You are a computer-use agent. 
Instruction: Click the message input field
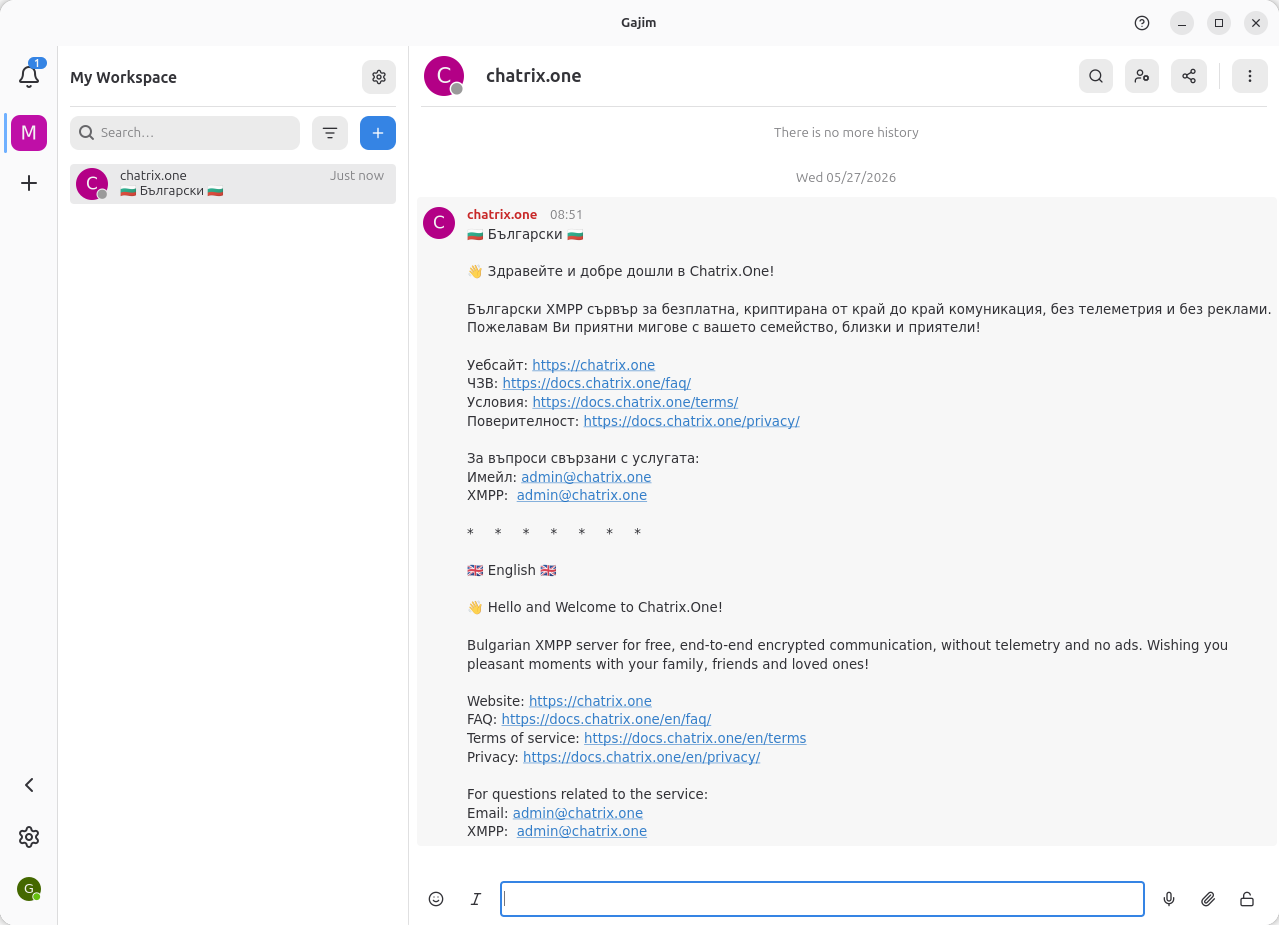point(822,899)
